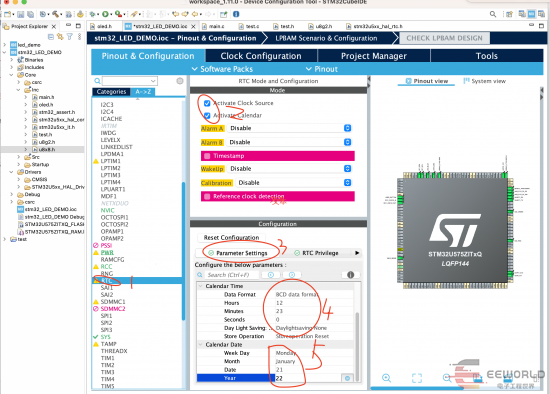Uncheck the Activate Calendar checkbox
Screen dimensions: 550x394
pyautogui.click(x=207, y=115)
